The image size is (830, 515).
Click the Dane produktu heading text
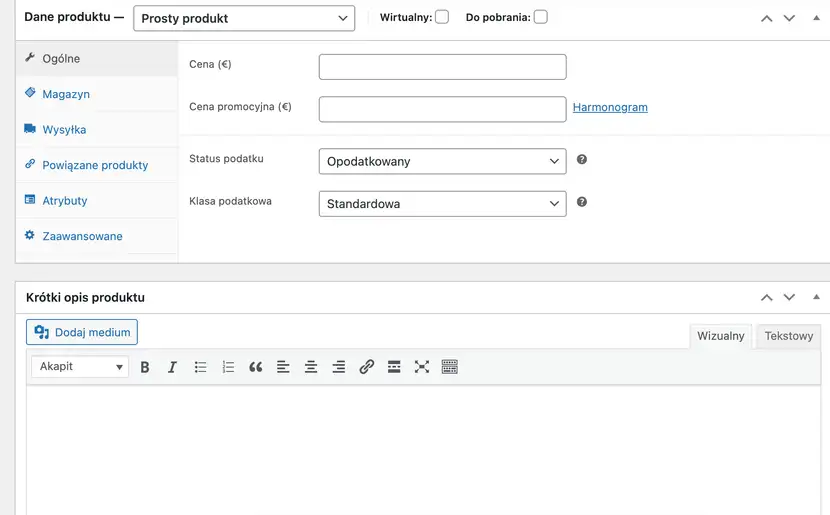(68, 17)
